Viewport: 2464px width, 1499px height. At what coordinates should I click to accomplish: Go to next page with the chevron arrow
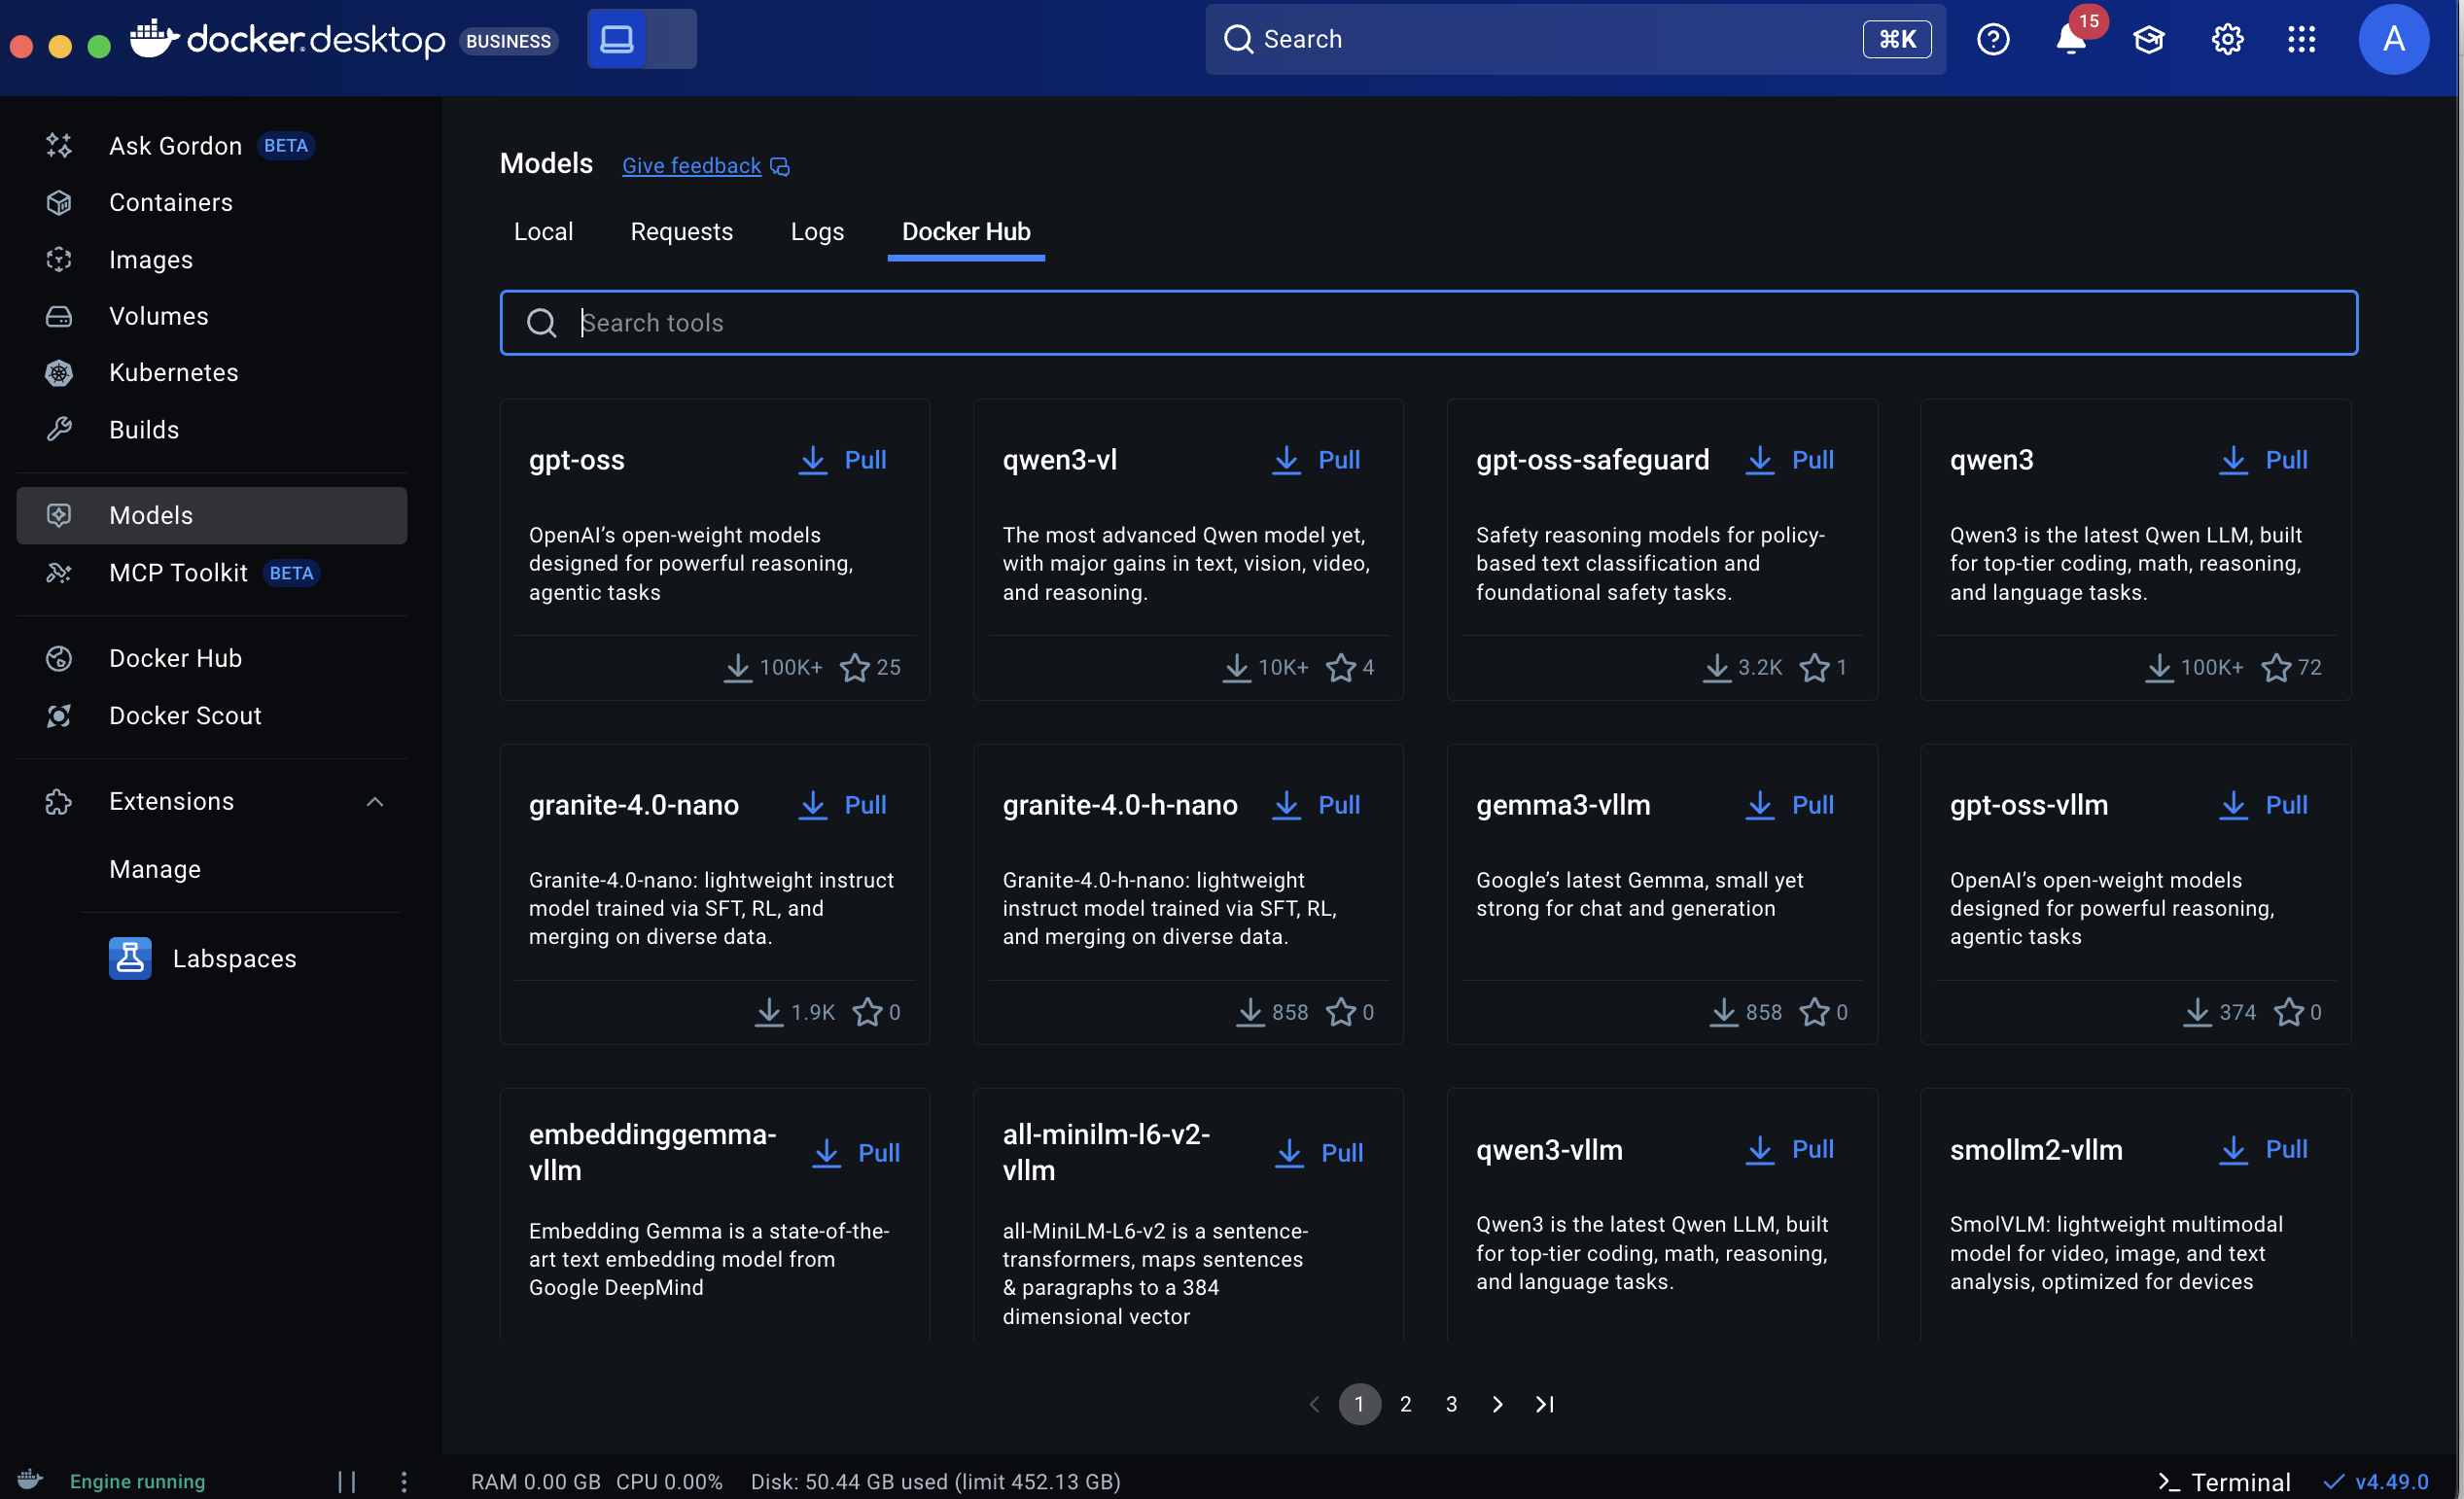(1497, 1404)
